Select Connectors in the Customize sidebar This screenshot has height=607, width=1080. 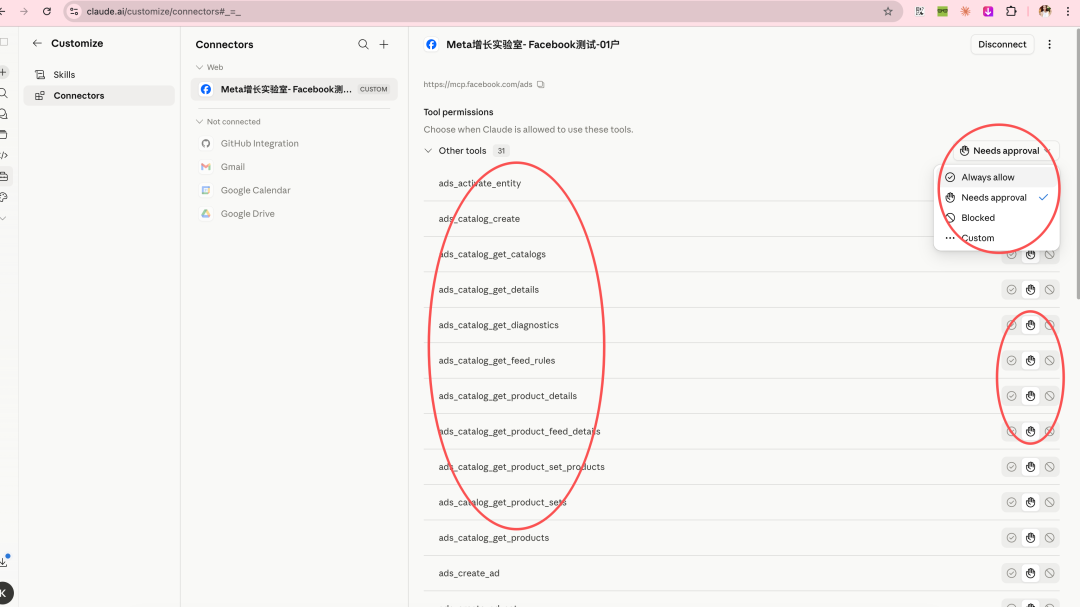99,96
